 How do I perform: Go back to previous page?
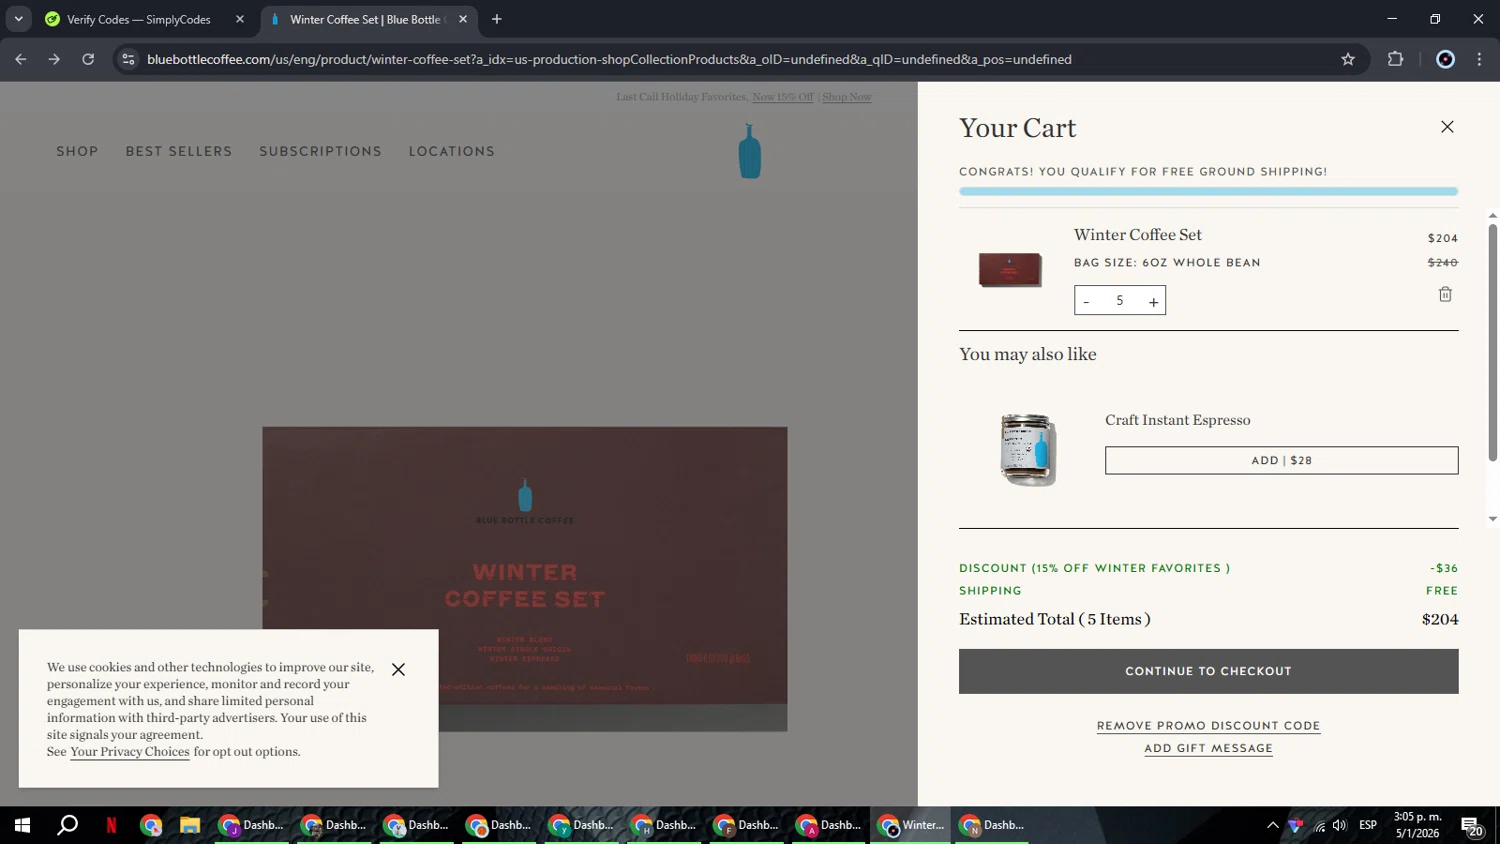tap(21, 59)
